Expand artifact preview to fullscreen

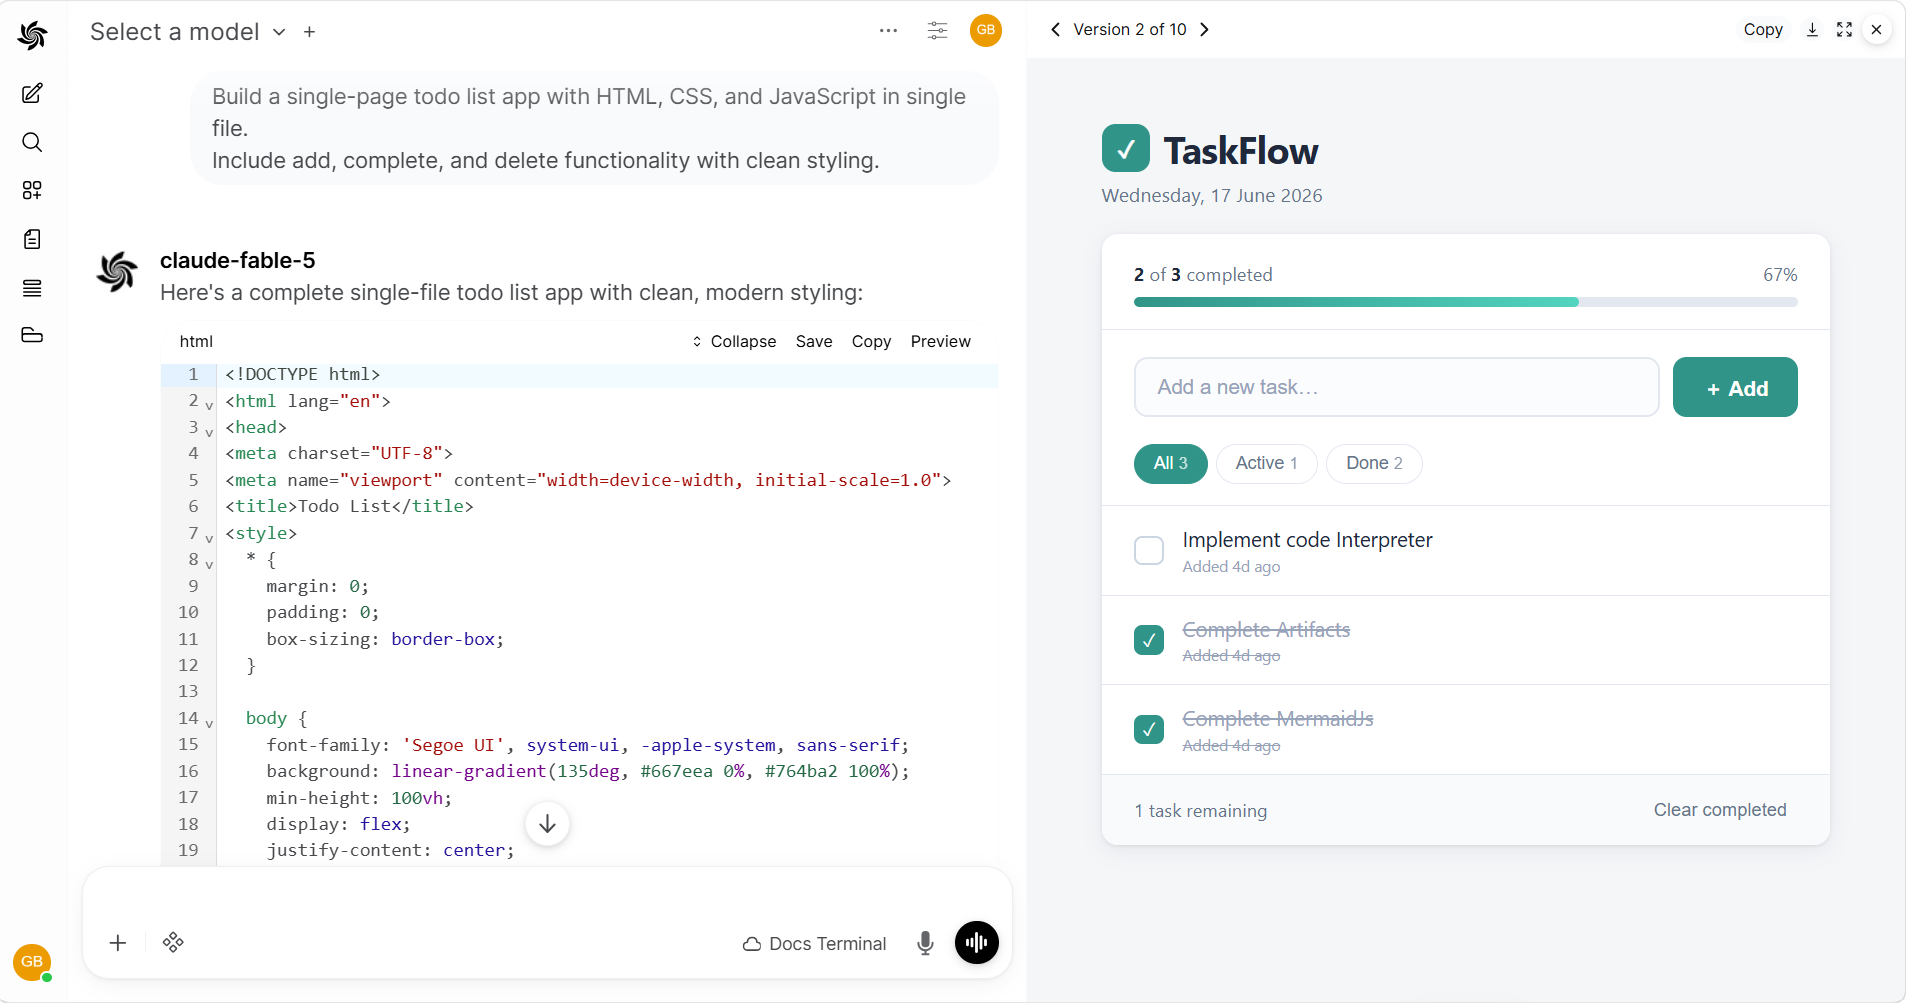coord(1844,29)
